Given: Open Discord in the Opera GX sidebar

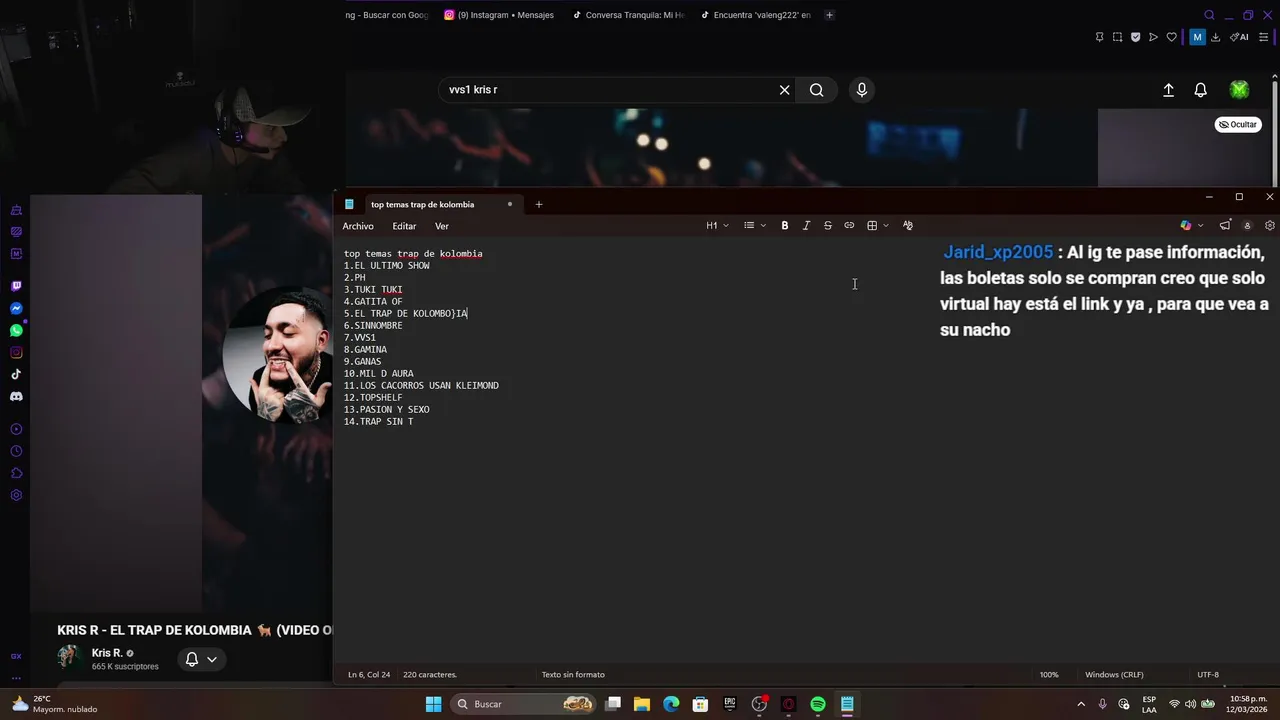Looking at the screenshot, I should tap(16, 396).
